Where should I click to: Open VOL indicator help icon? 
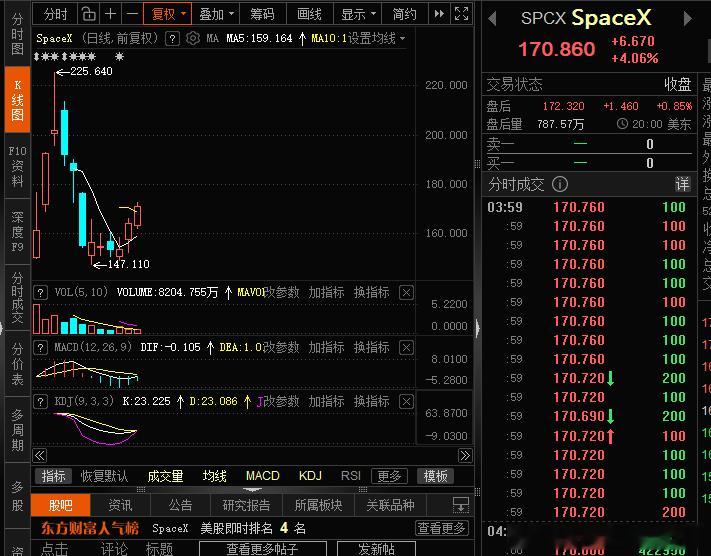[40, 293]
